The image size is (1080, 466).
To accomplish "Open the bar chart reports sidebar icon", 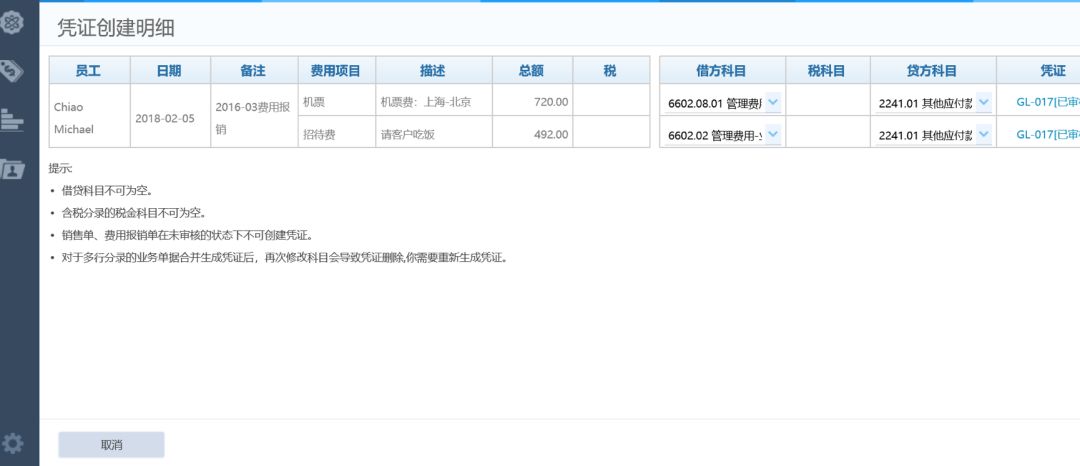I will click(13, 119).
